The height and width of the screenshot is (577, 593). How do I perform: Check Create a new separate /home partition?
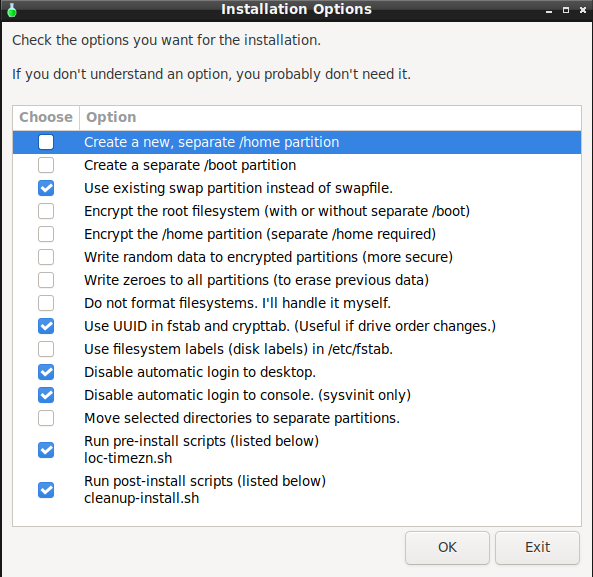46,142
